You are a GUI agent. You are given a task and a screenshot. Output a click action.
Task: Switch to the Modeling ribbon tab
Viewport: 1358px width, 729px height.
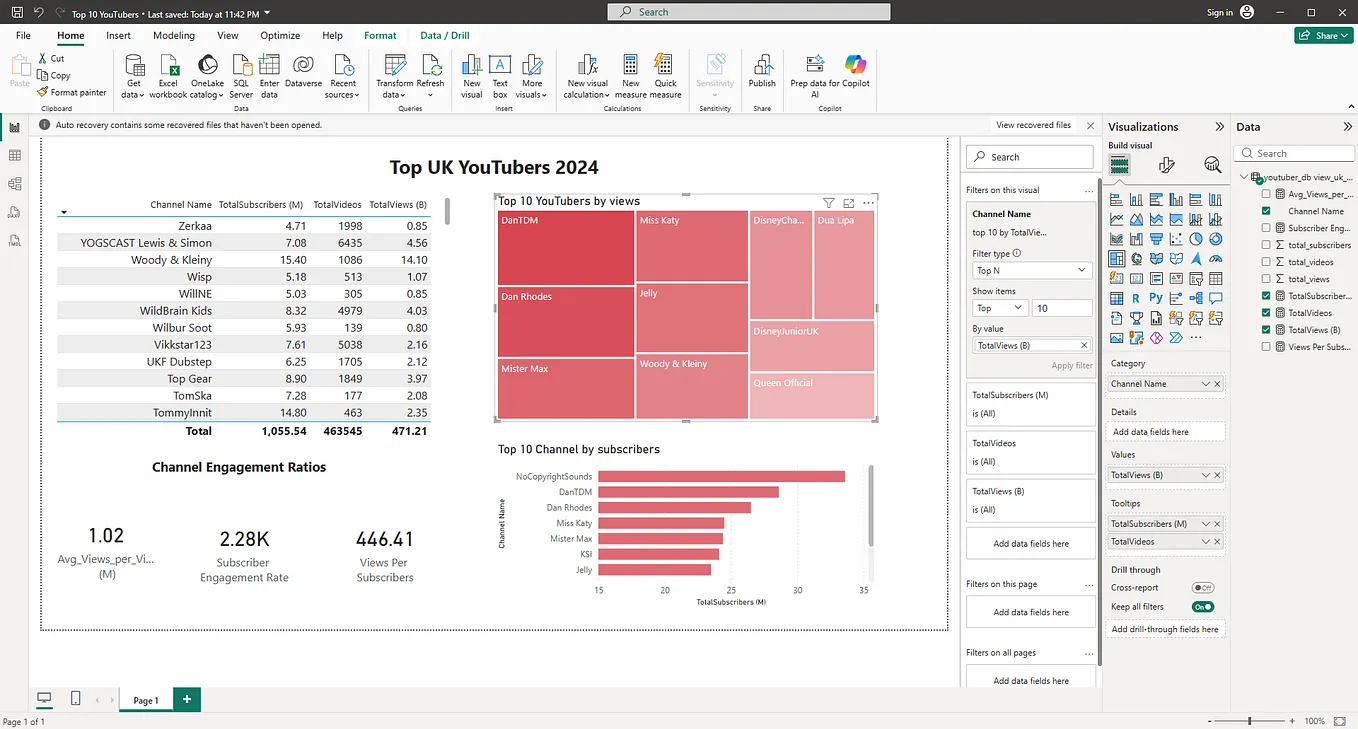pyautogui.click(x=174, y=36)
